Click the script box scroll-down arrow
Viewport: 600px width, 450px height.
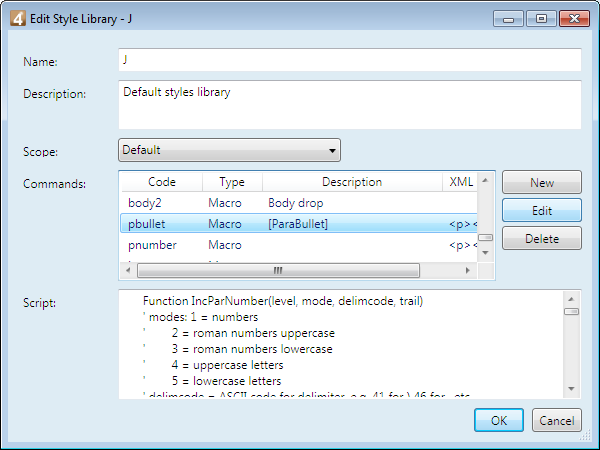point(571,389)
